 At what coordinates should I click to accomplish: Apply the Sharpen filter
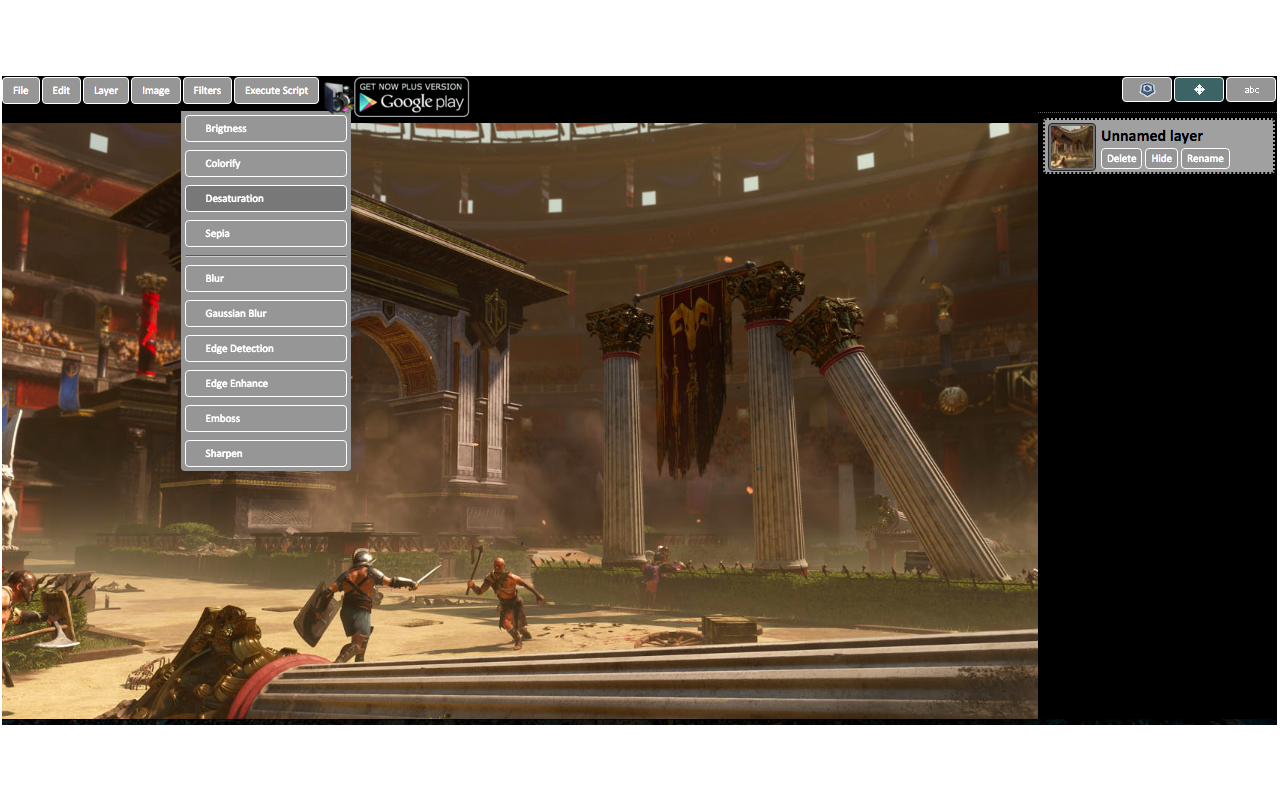coord(266,453)
